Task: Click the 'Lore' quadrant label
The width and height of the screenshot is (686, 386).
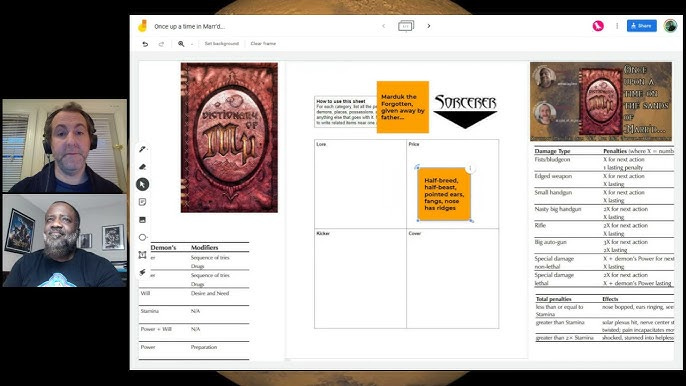Action: point(321,144)
